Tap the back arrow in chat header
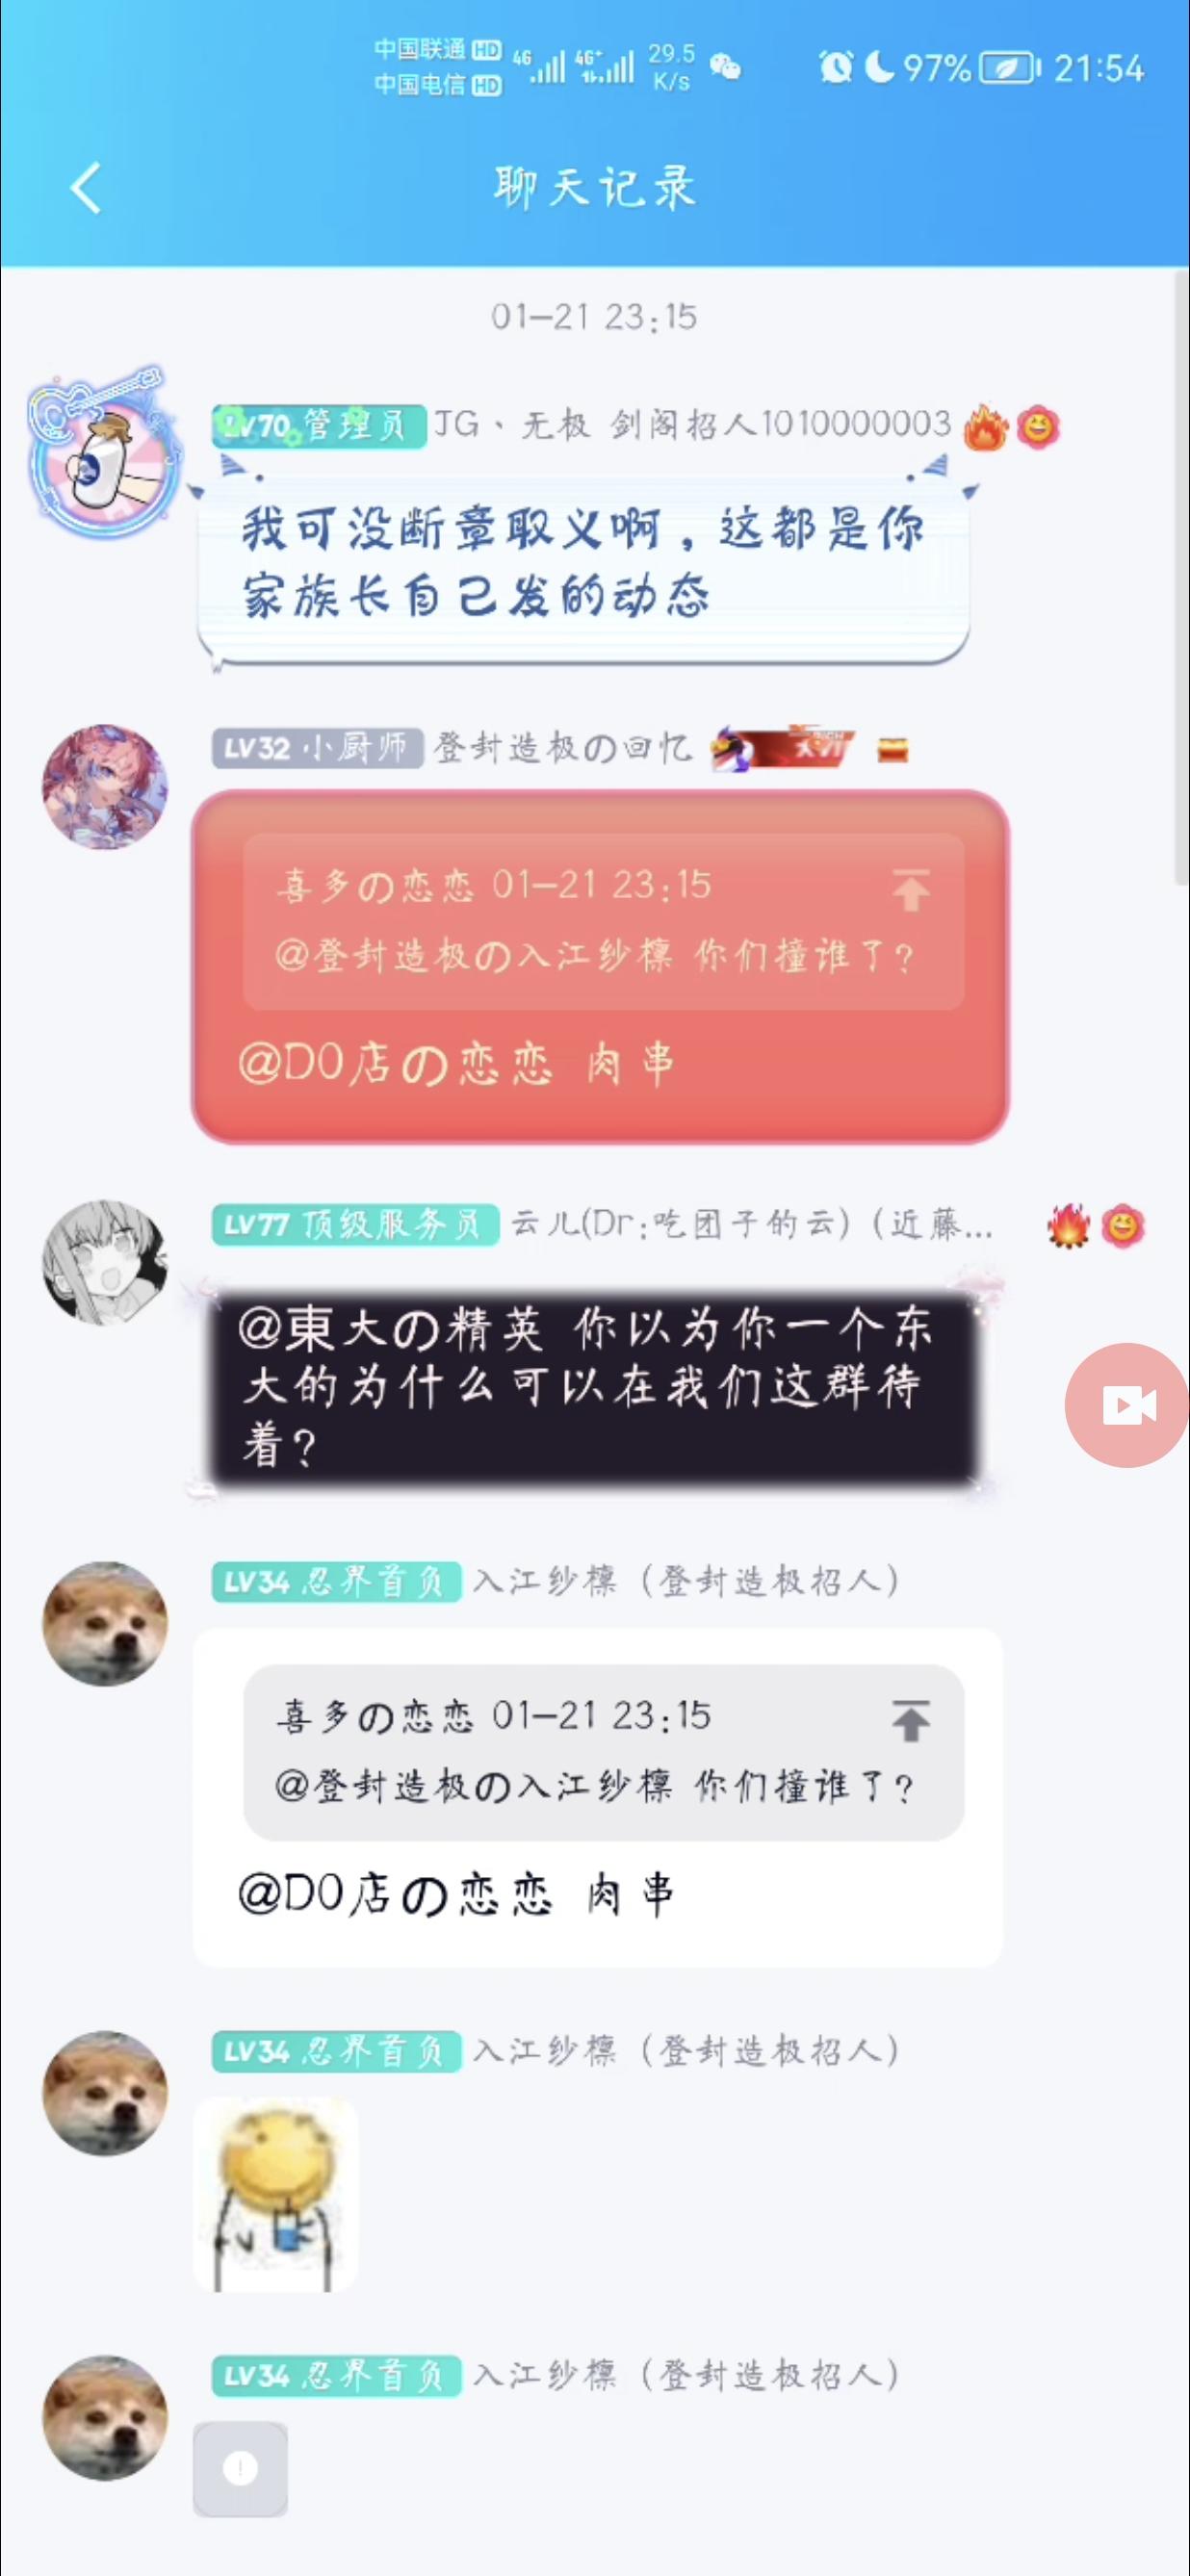Screen dimensions: 1190x2576 click(x=86, y=188)
